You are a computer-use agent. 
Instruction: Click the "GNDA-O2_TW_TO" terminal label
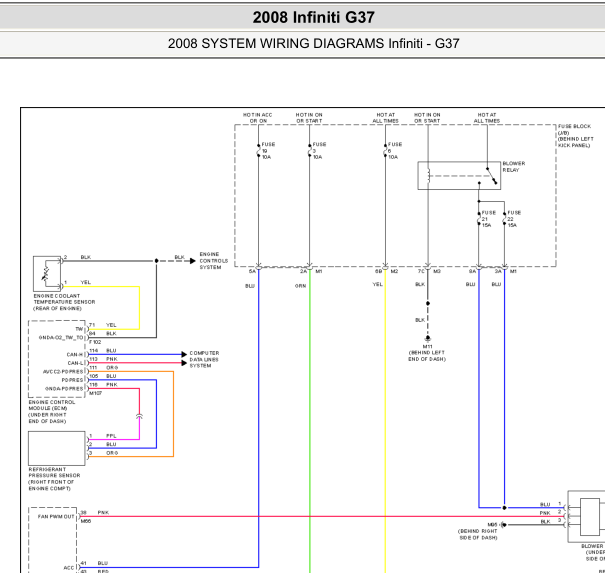(61, 338)
